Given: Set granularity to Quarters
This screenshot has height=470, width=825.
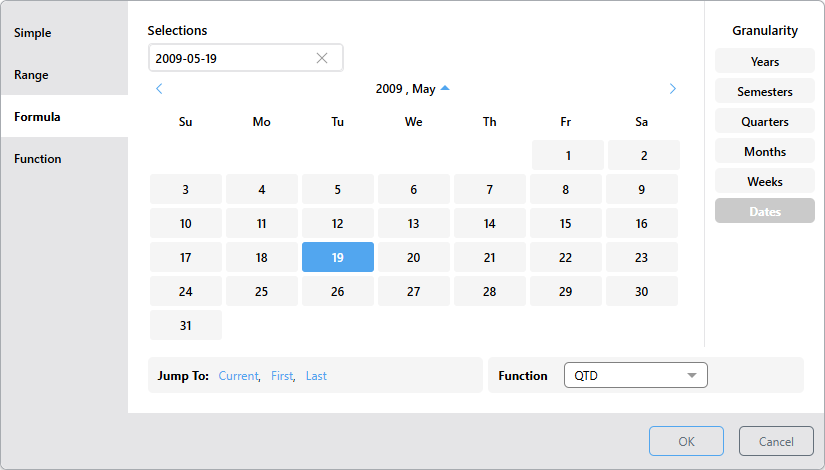Looking at the screenshot, I should click(764, 122).
